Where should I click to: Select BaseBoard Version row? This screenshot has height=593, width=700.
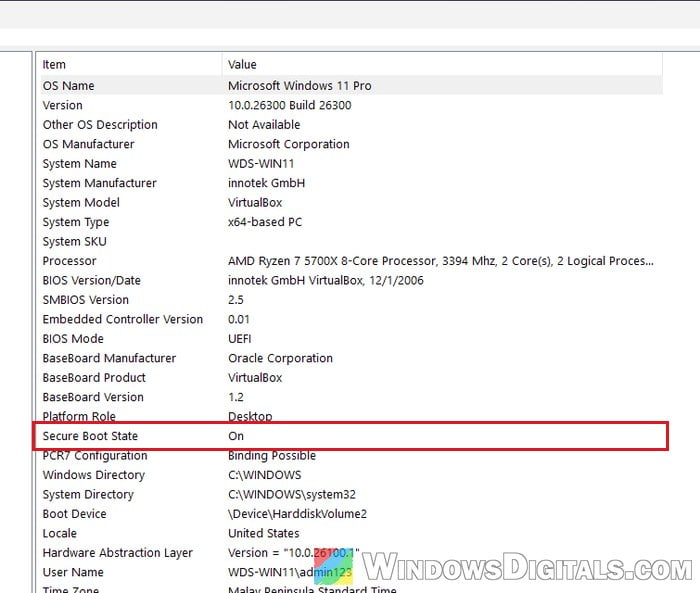(x=351, y=397)
